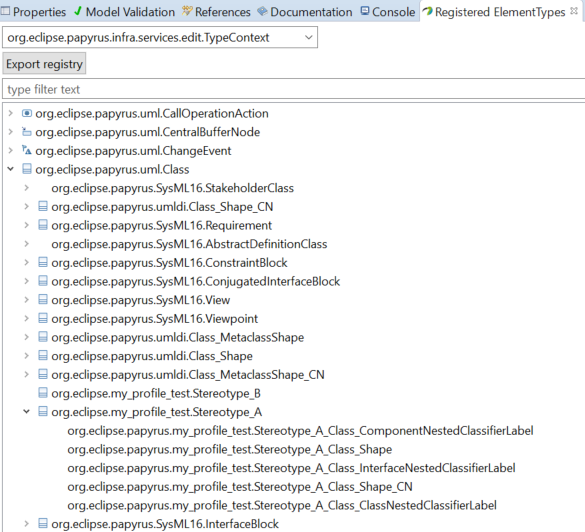Expand the umldi.Class_Shape node
This screenshot has height=532, width=585.
pos(26,356)
